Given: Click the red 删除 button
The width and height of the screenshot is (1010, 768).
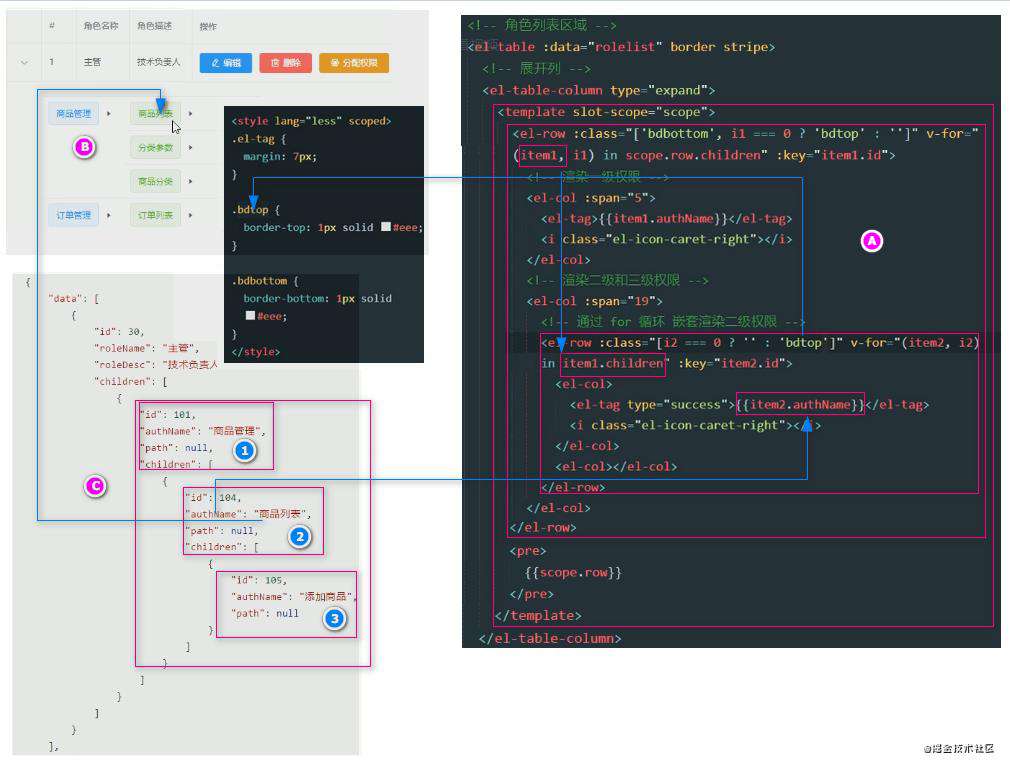Looking at the screenshot, I should point(285,62).
